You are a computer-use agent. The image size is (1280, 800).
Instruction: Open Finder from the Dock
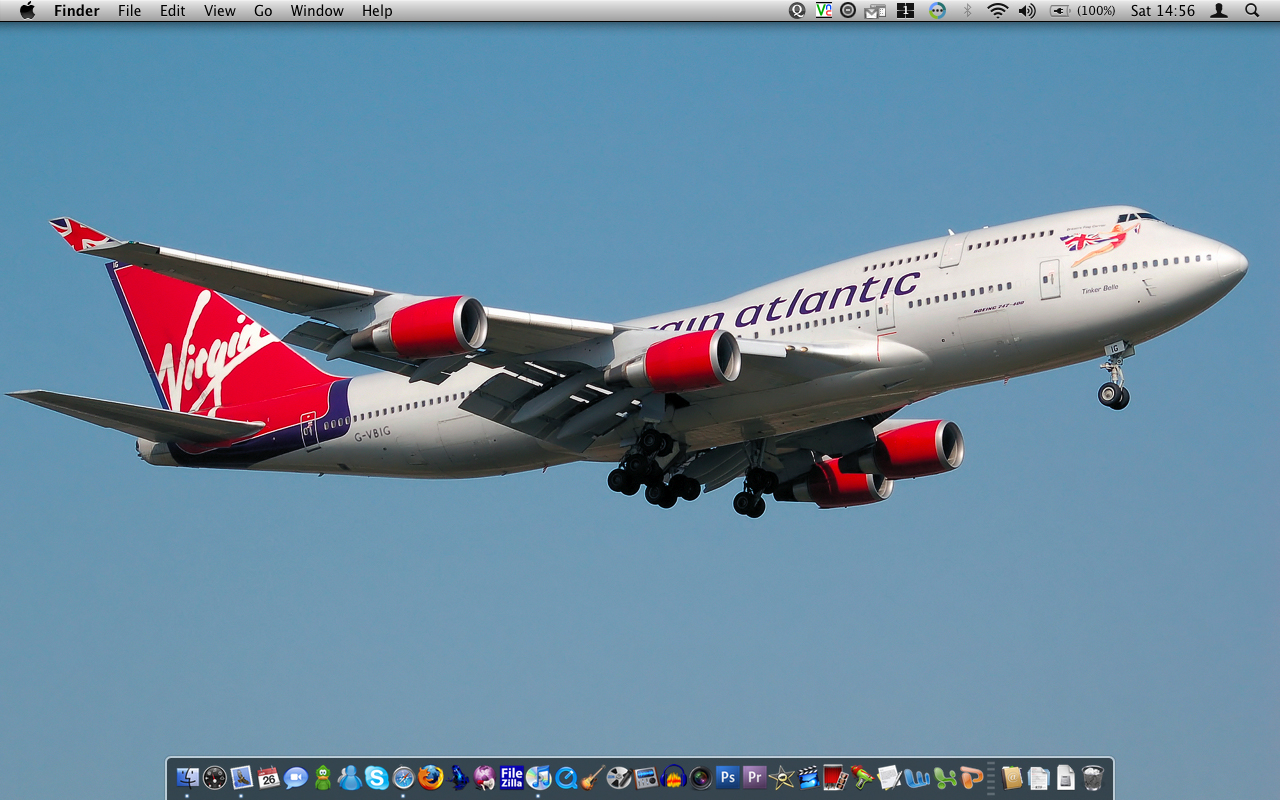click(187, 777)
